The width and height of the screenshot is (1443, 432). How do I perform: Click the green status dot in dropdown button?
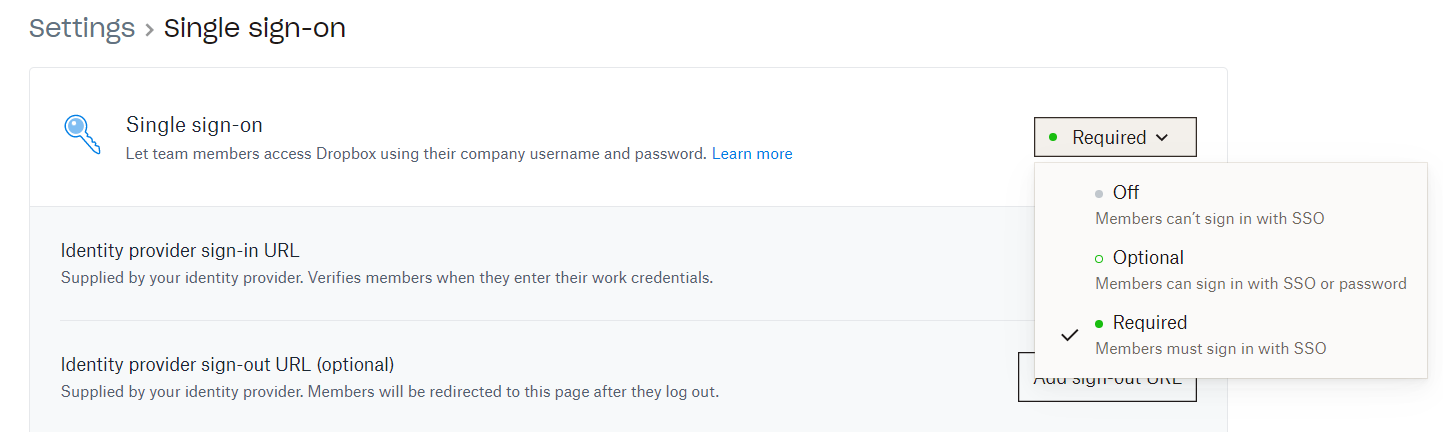click(1053, 137)
